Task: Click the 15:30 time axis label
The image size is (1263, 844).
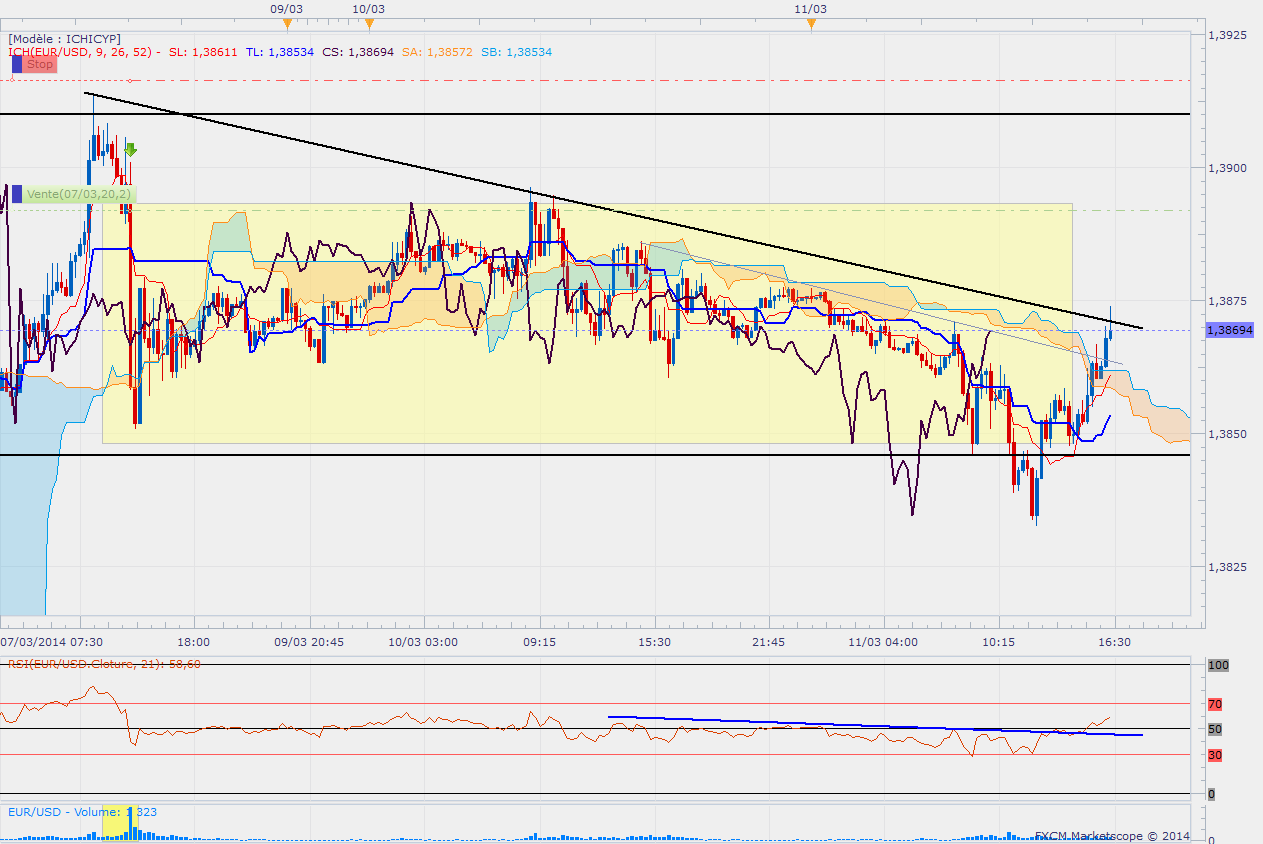Action: (654, 642)
